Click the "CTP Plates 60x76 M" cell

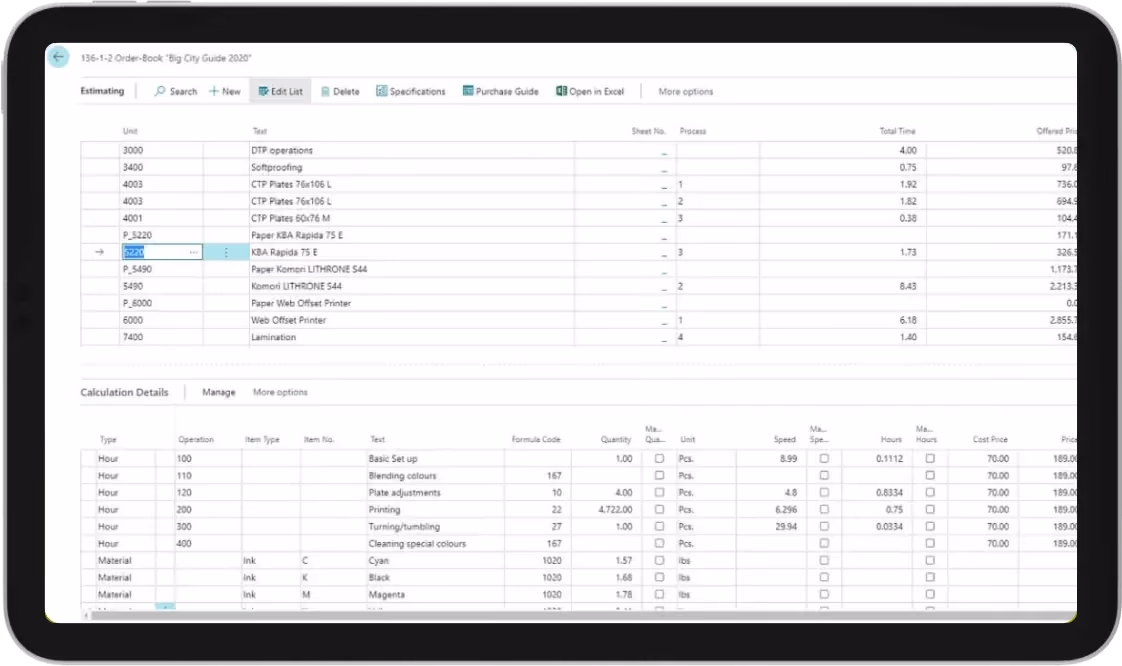coord(291,219)
